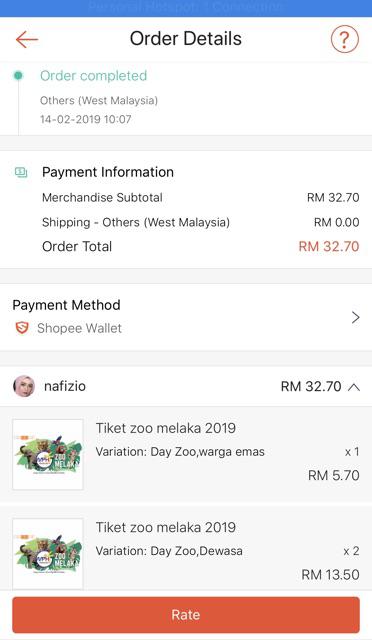Open Dewasa ticket thumbnail image
Image resolution: width=372 pixels, height=640 pixels.
click(x=48, y=553)
